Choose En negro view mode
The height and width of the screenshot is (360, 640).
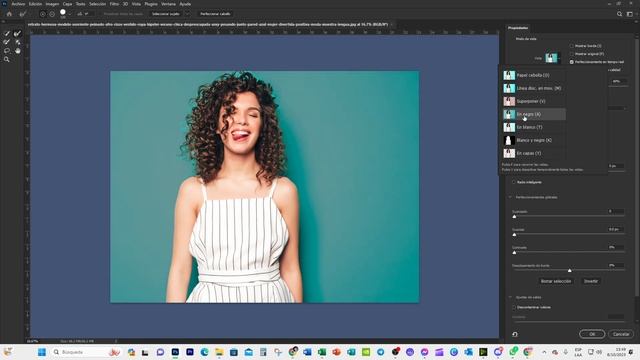point(534,114)
